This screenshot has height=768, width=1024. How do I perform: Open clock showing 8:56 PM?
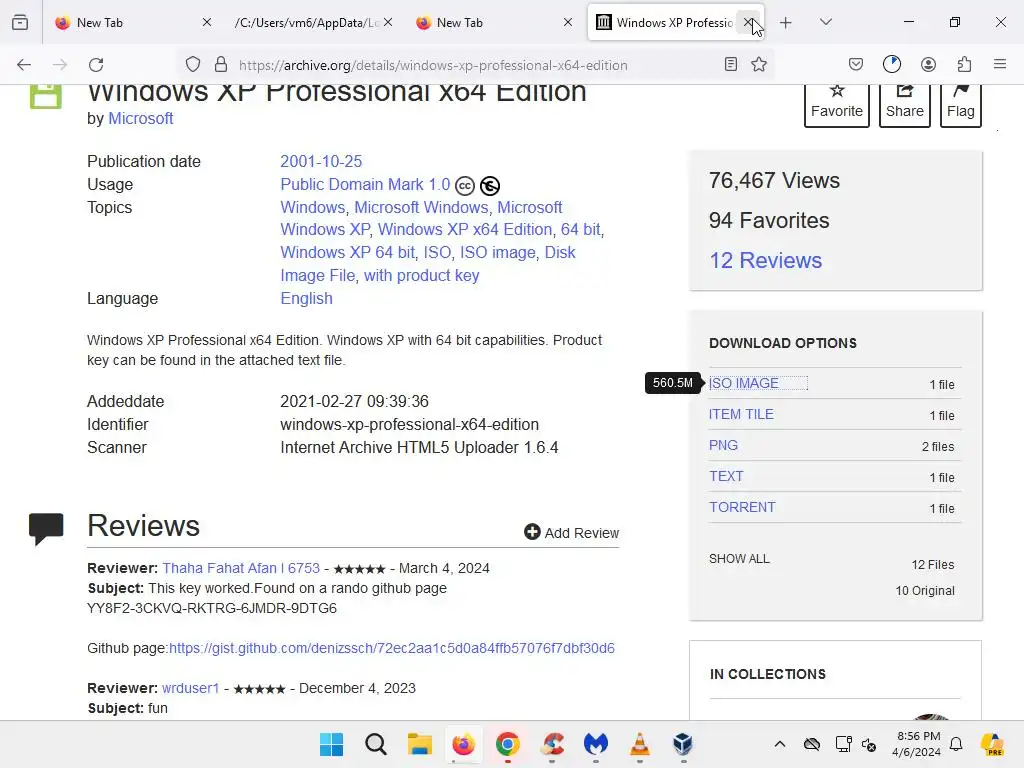[x=917, y=744]
